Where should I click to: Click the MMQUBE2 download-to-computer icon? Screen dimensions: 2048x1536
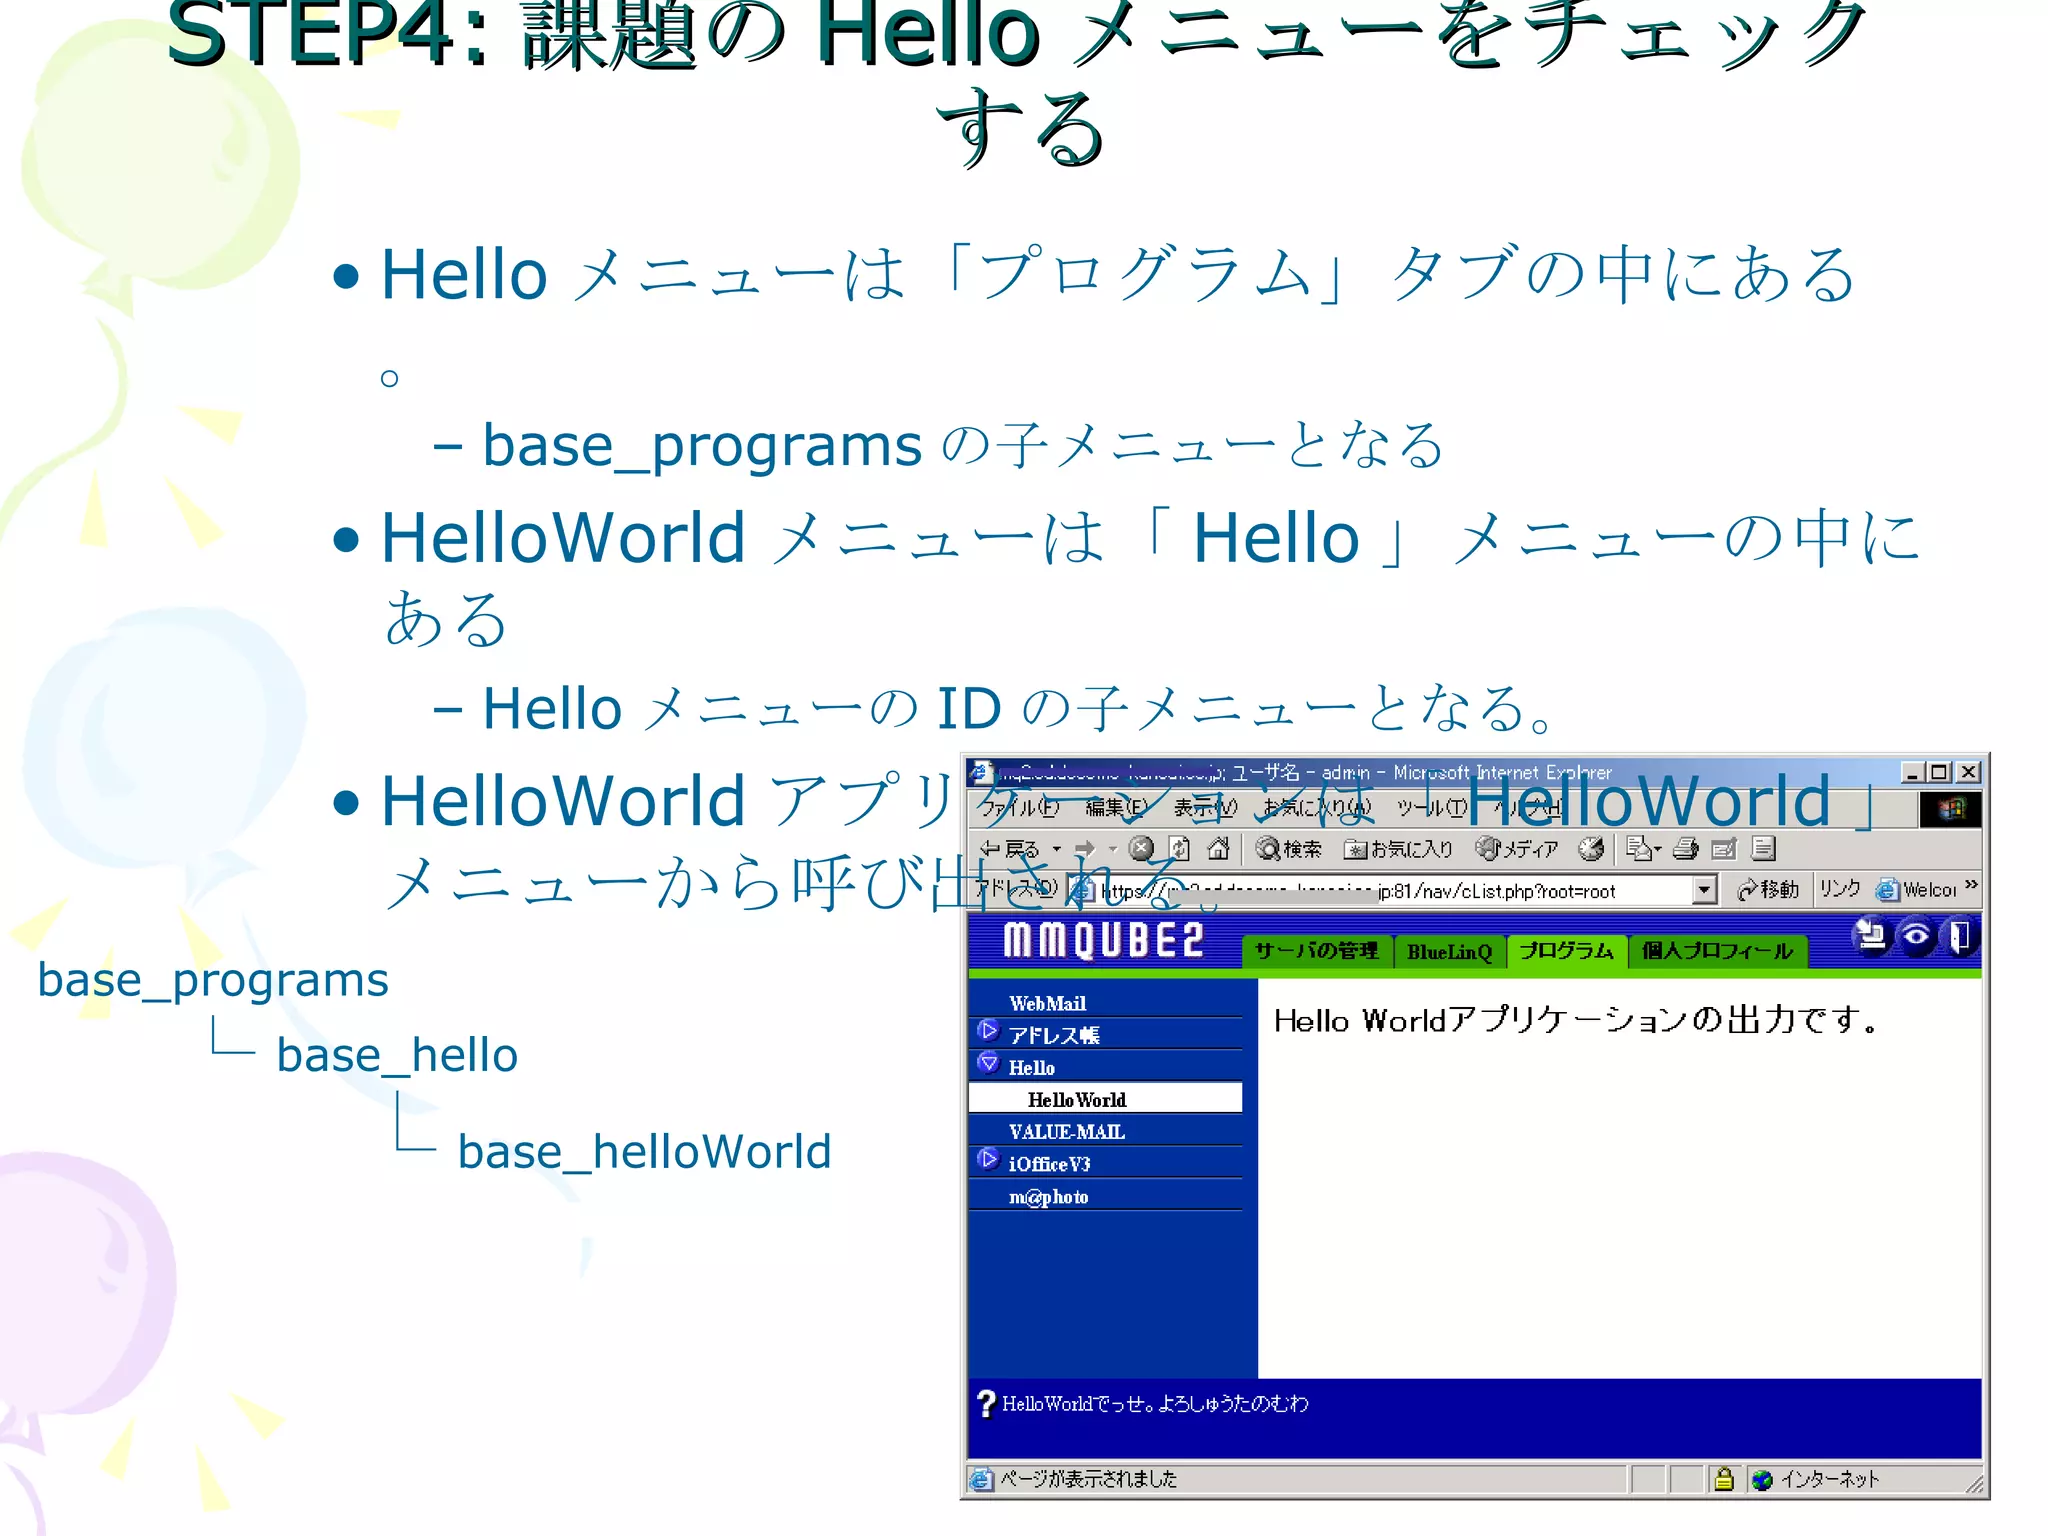coord(1870,936)
